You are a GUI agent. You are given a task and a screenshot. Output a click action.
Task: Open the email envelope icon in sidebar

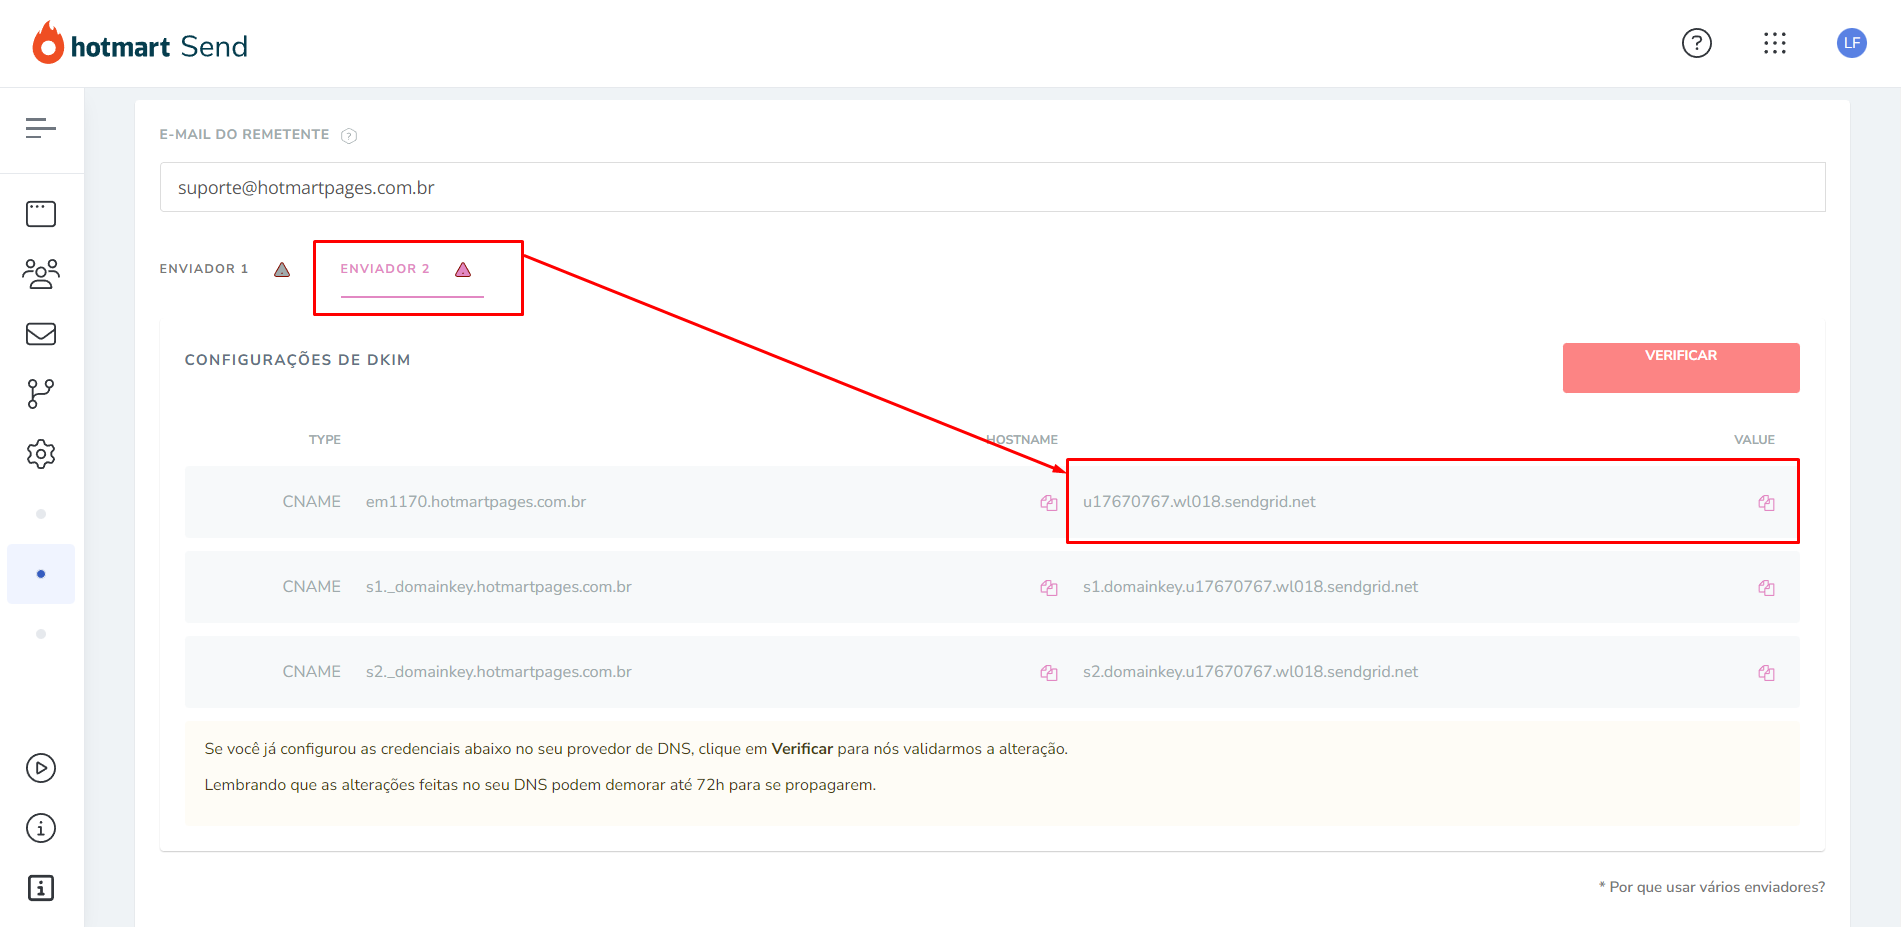click(41, 334)
